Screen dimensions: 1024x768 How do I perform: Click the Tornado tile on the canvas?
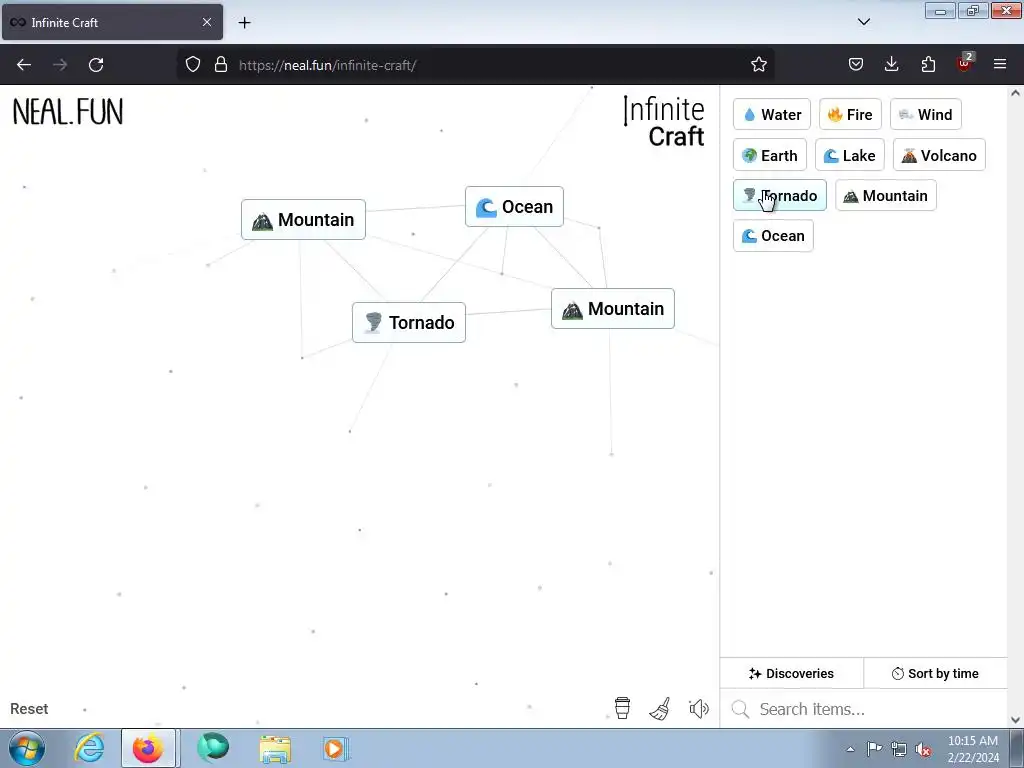pos(408,323)
